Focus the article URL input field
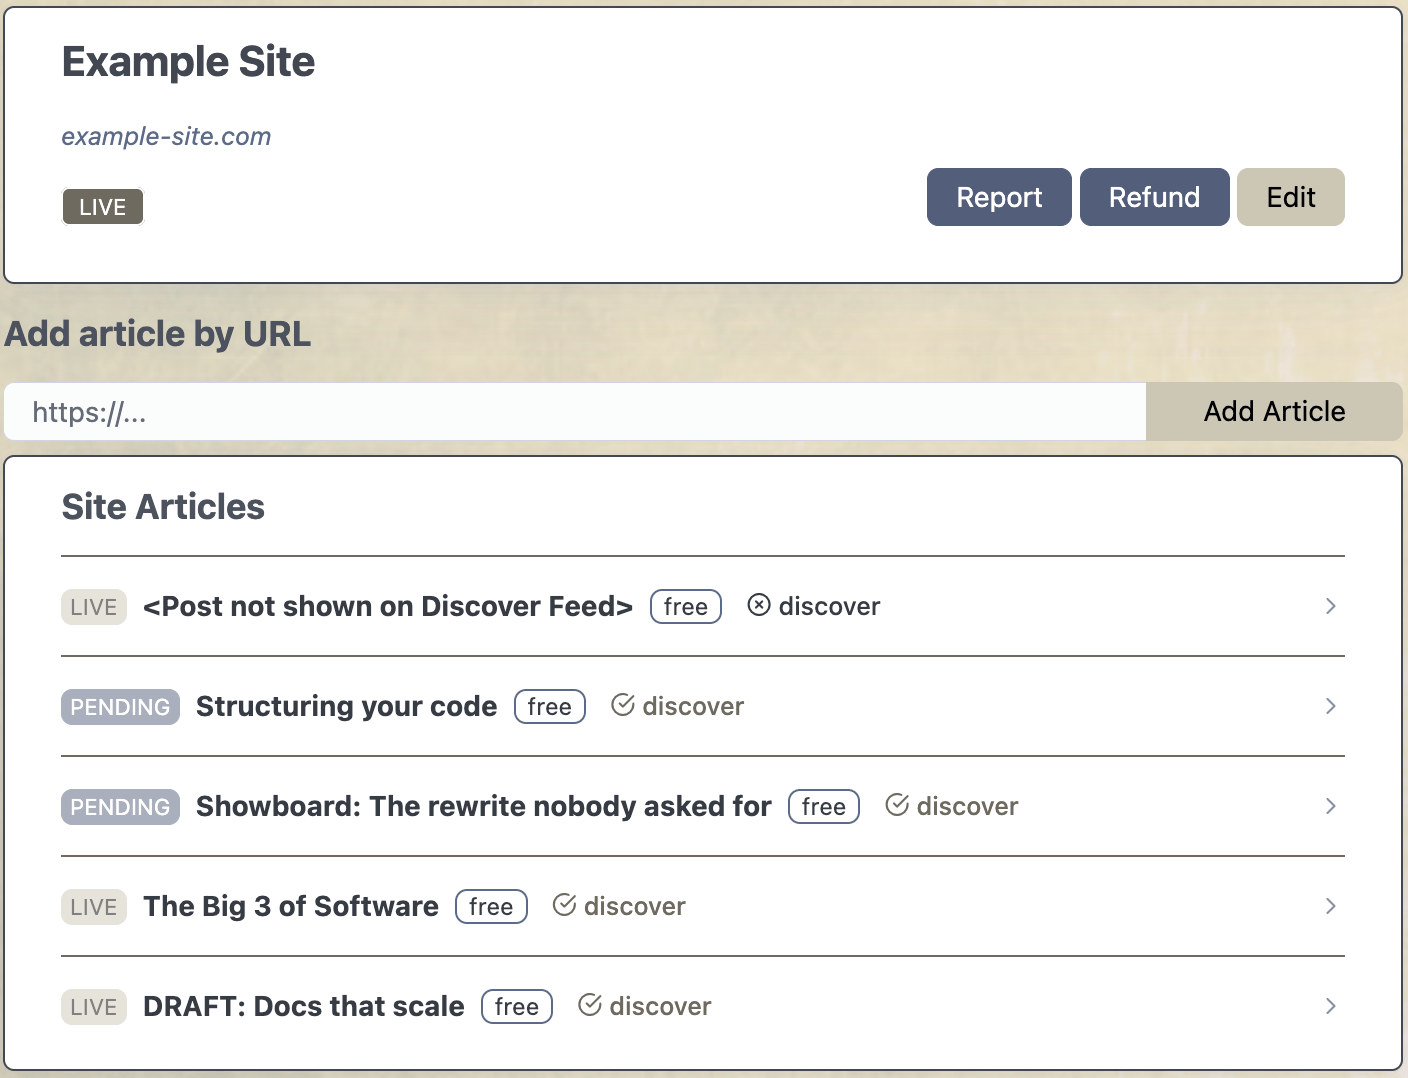Image resolution: width=1408 pixels, height=1078 pixels. 575,412
